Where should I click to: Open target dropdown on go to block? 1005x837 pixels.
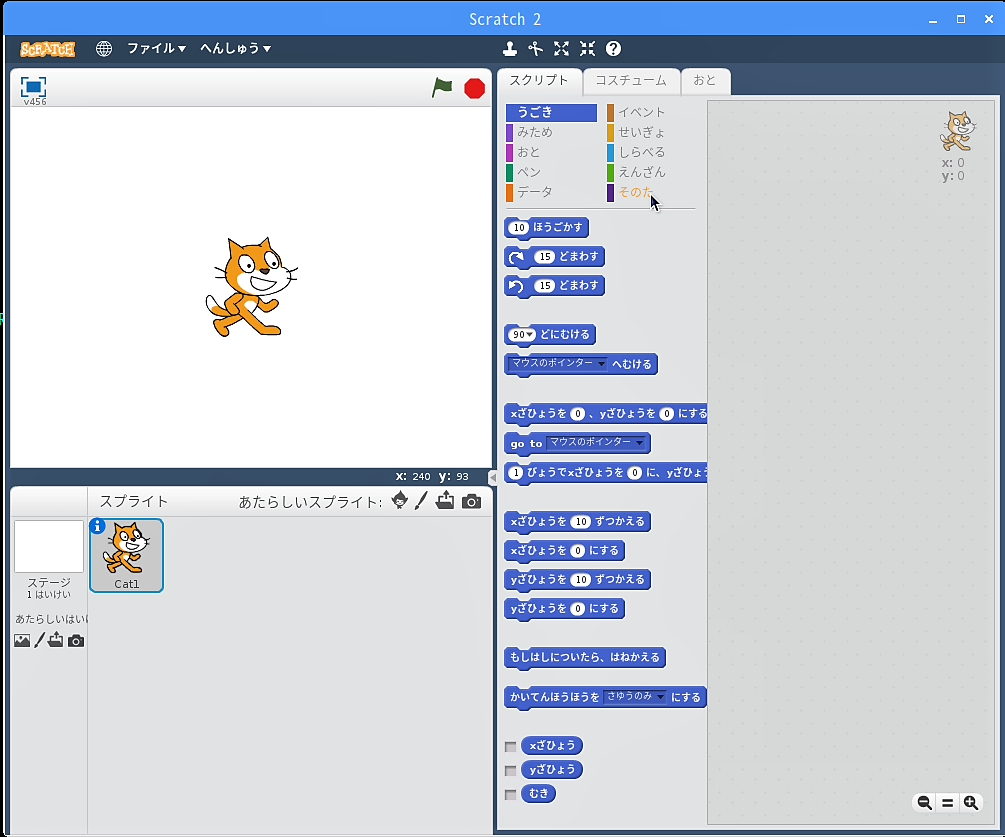tap(639, 442)
